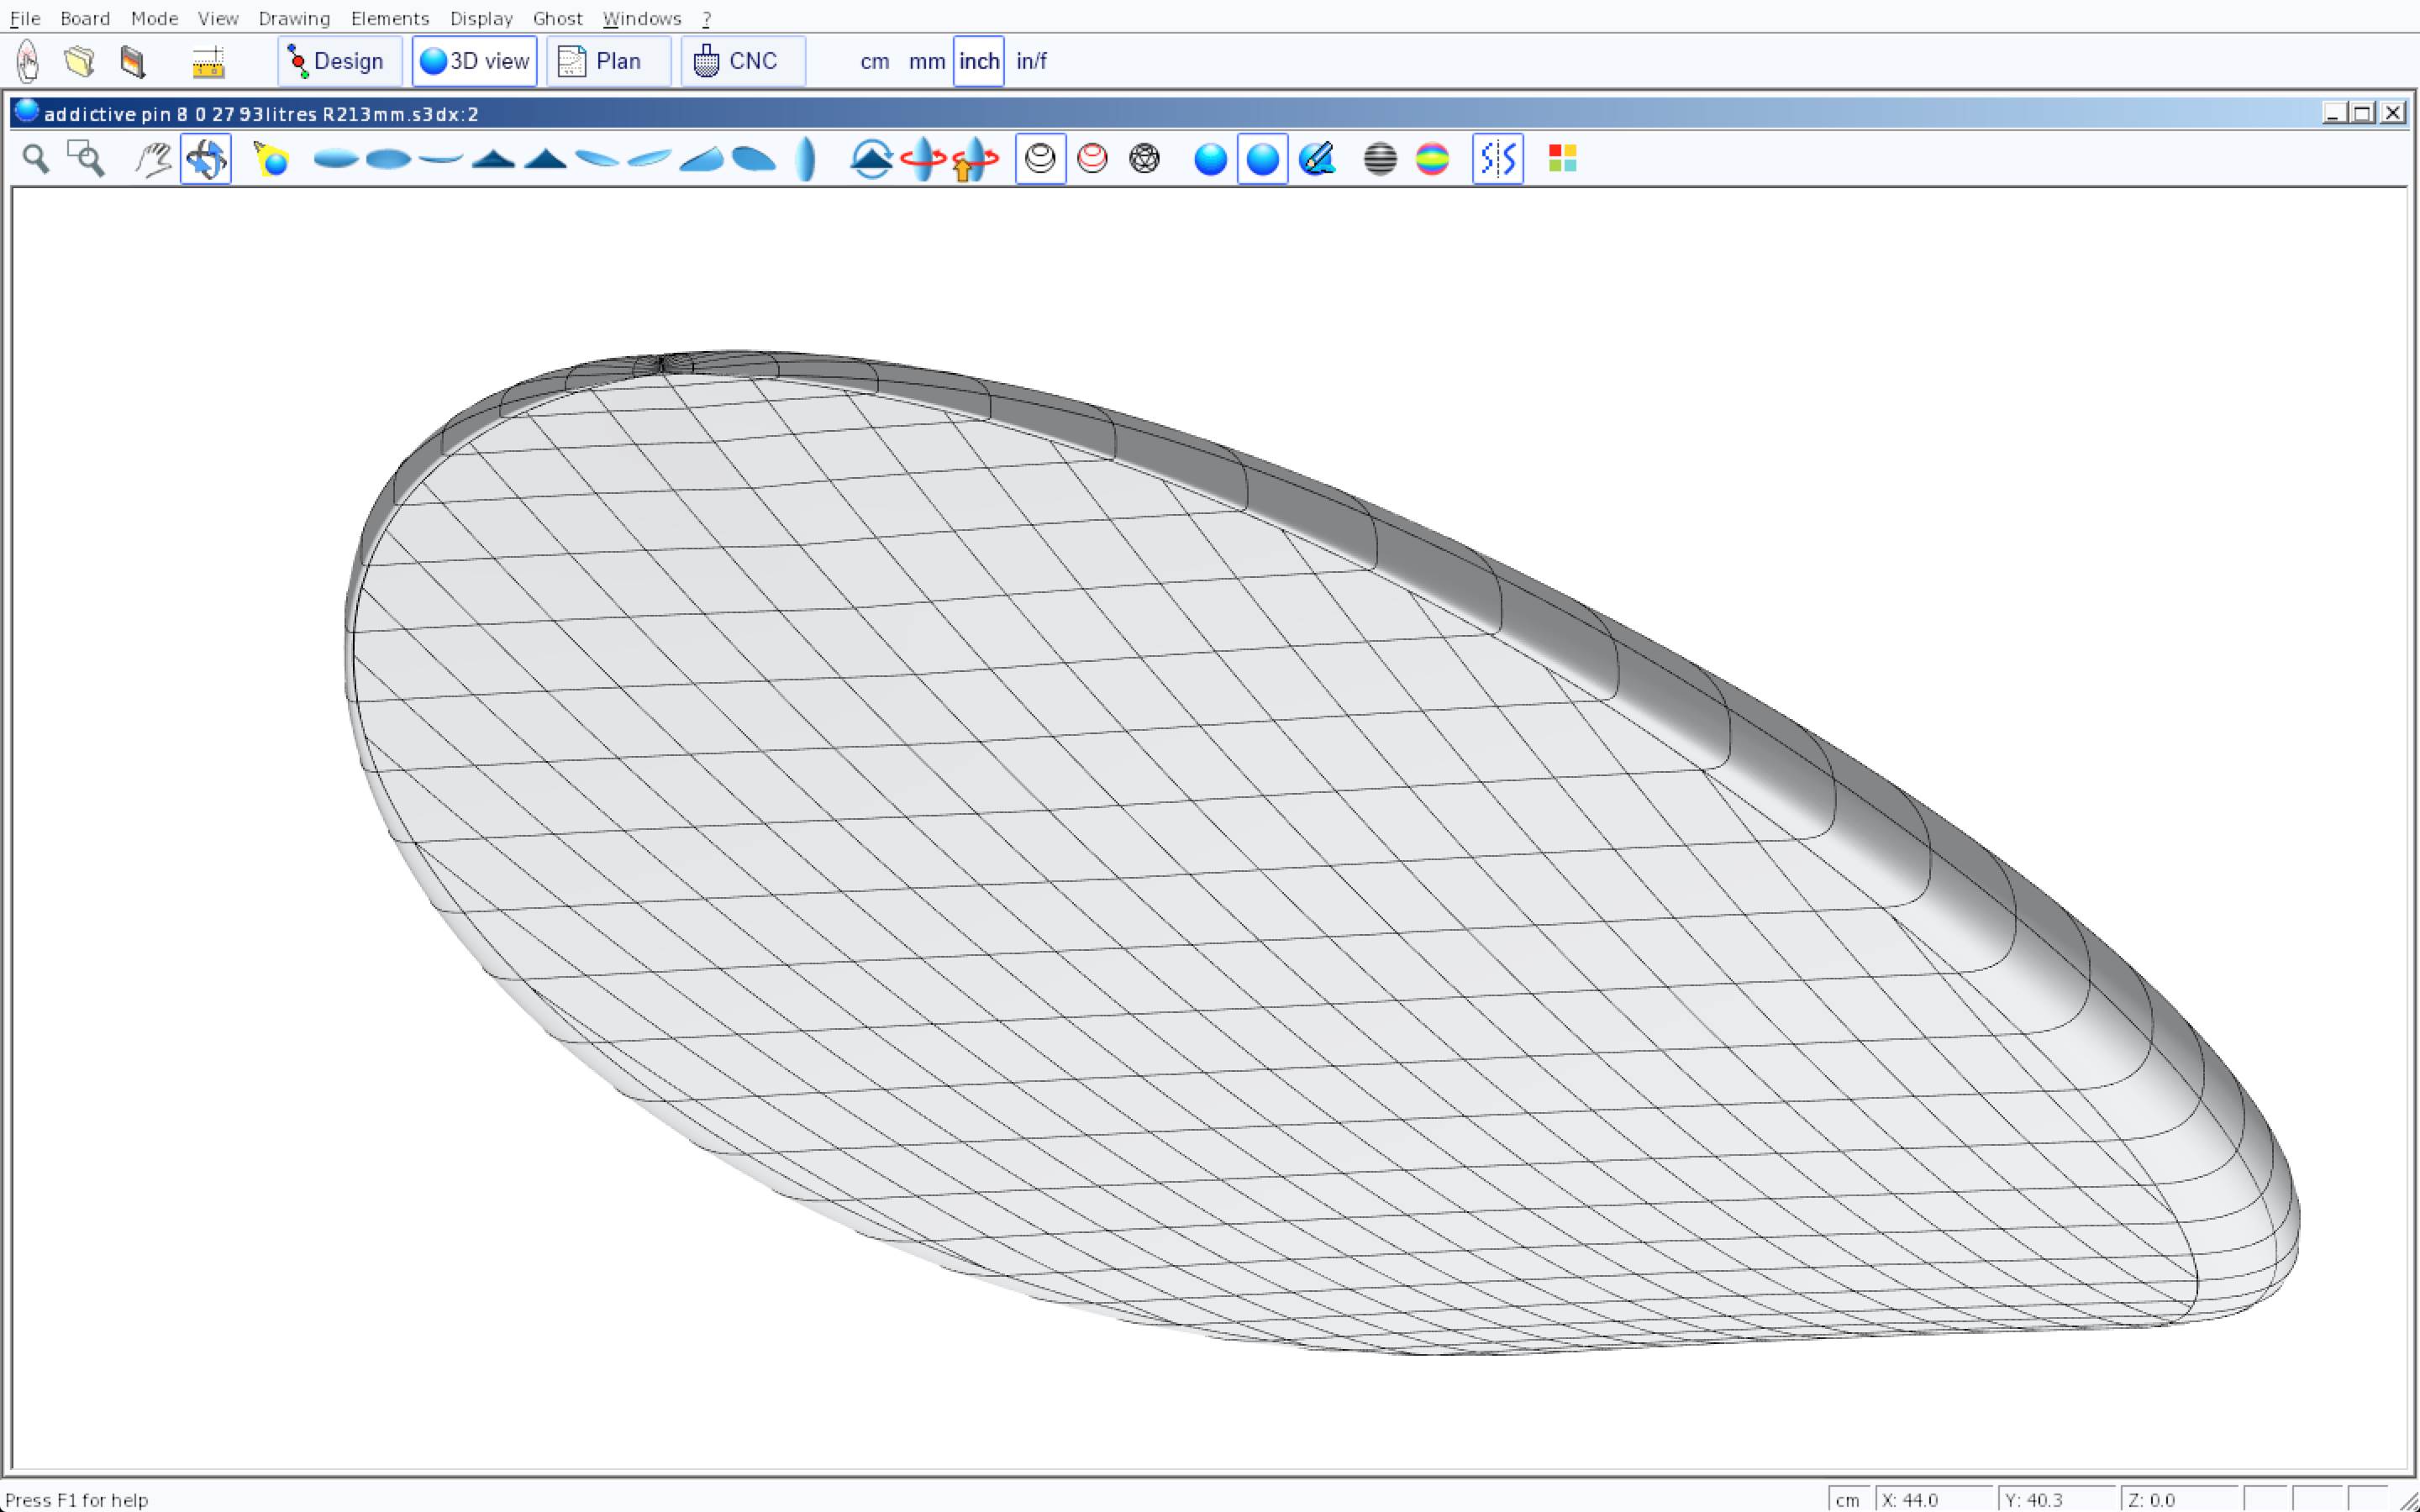Screen dimensions: 2420x1512
Task: Switch to Plan mode
Action: [608, 61]
